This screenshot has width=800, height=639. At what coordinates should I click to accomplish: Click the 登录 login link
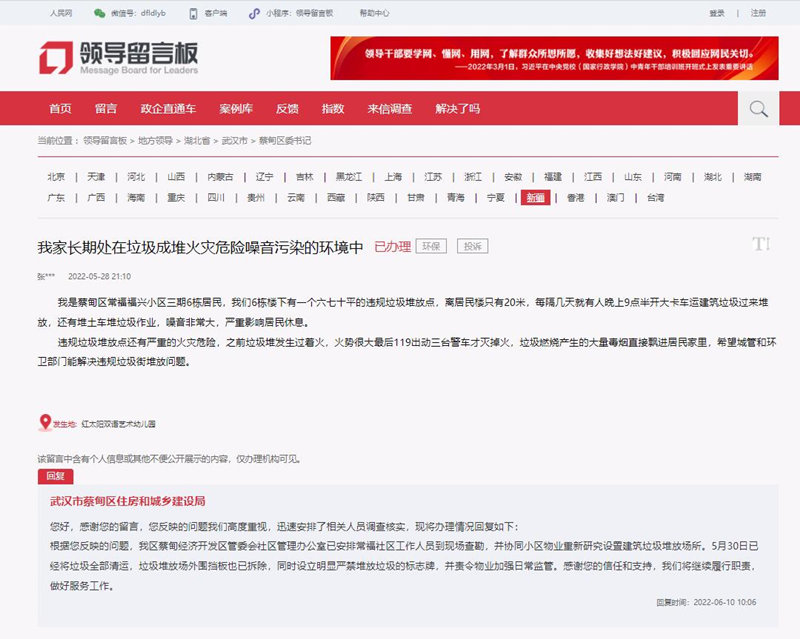click(717, 14)
